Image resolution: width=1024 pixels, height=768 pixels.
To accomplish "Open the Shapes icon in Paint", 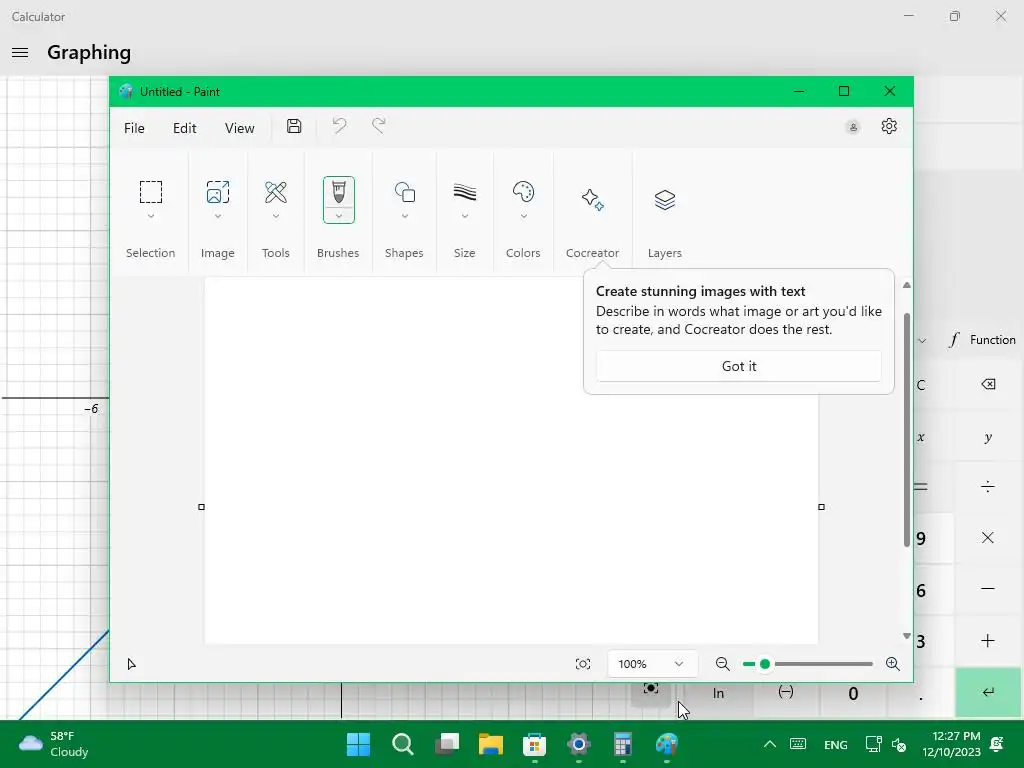I will [404, 193].
